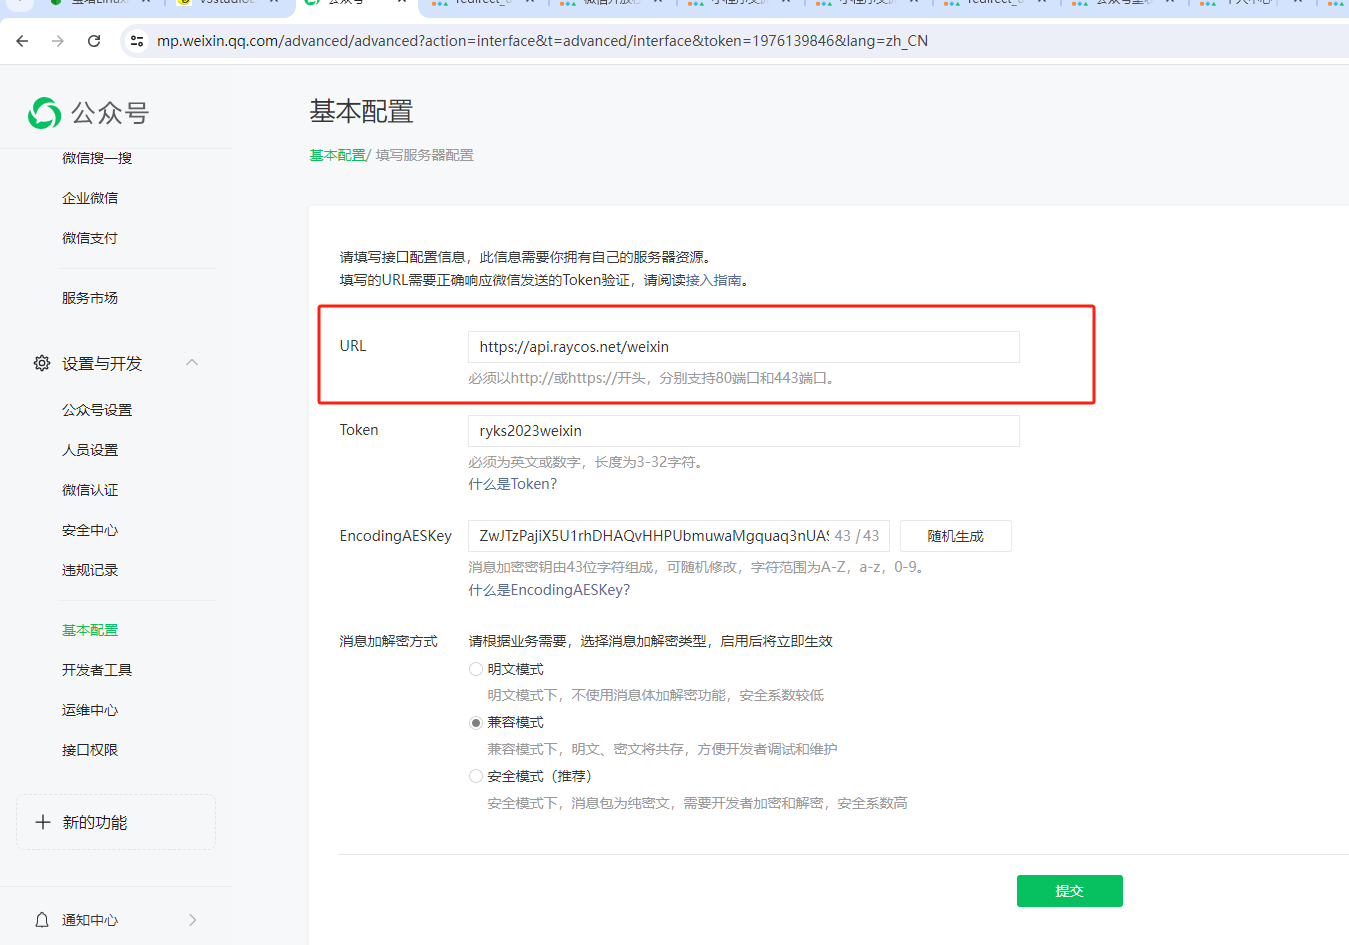Click the 填写服务器配置 breadcrumb text
The width and height of the screenshot is (1349, 945).
[x=425, y=155]
